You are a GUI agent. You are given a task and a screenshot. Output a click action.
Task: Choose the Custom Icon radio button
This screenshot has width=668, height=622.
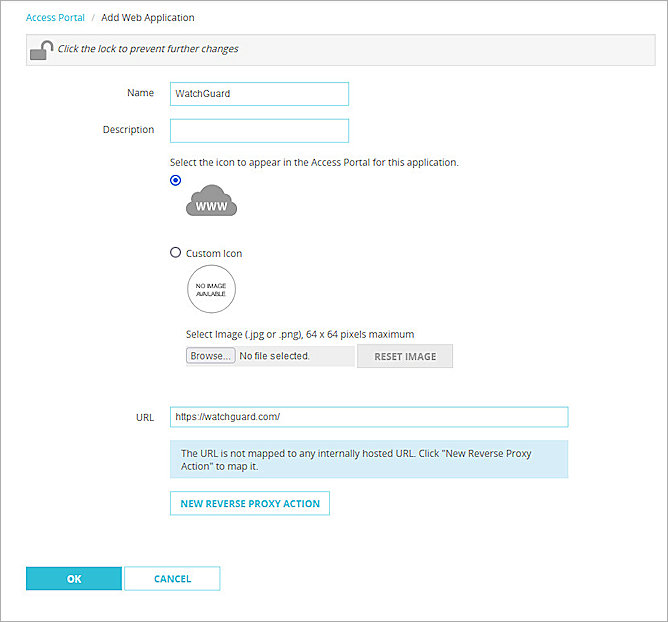click(x=176, y=253)
